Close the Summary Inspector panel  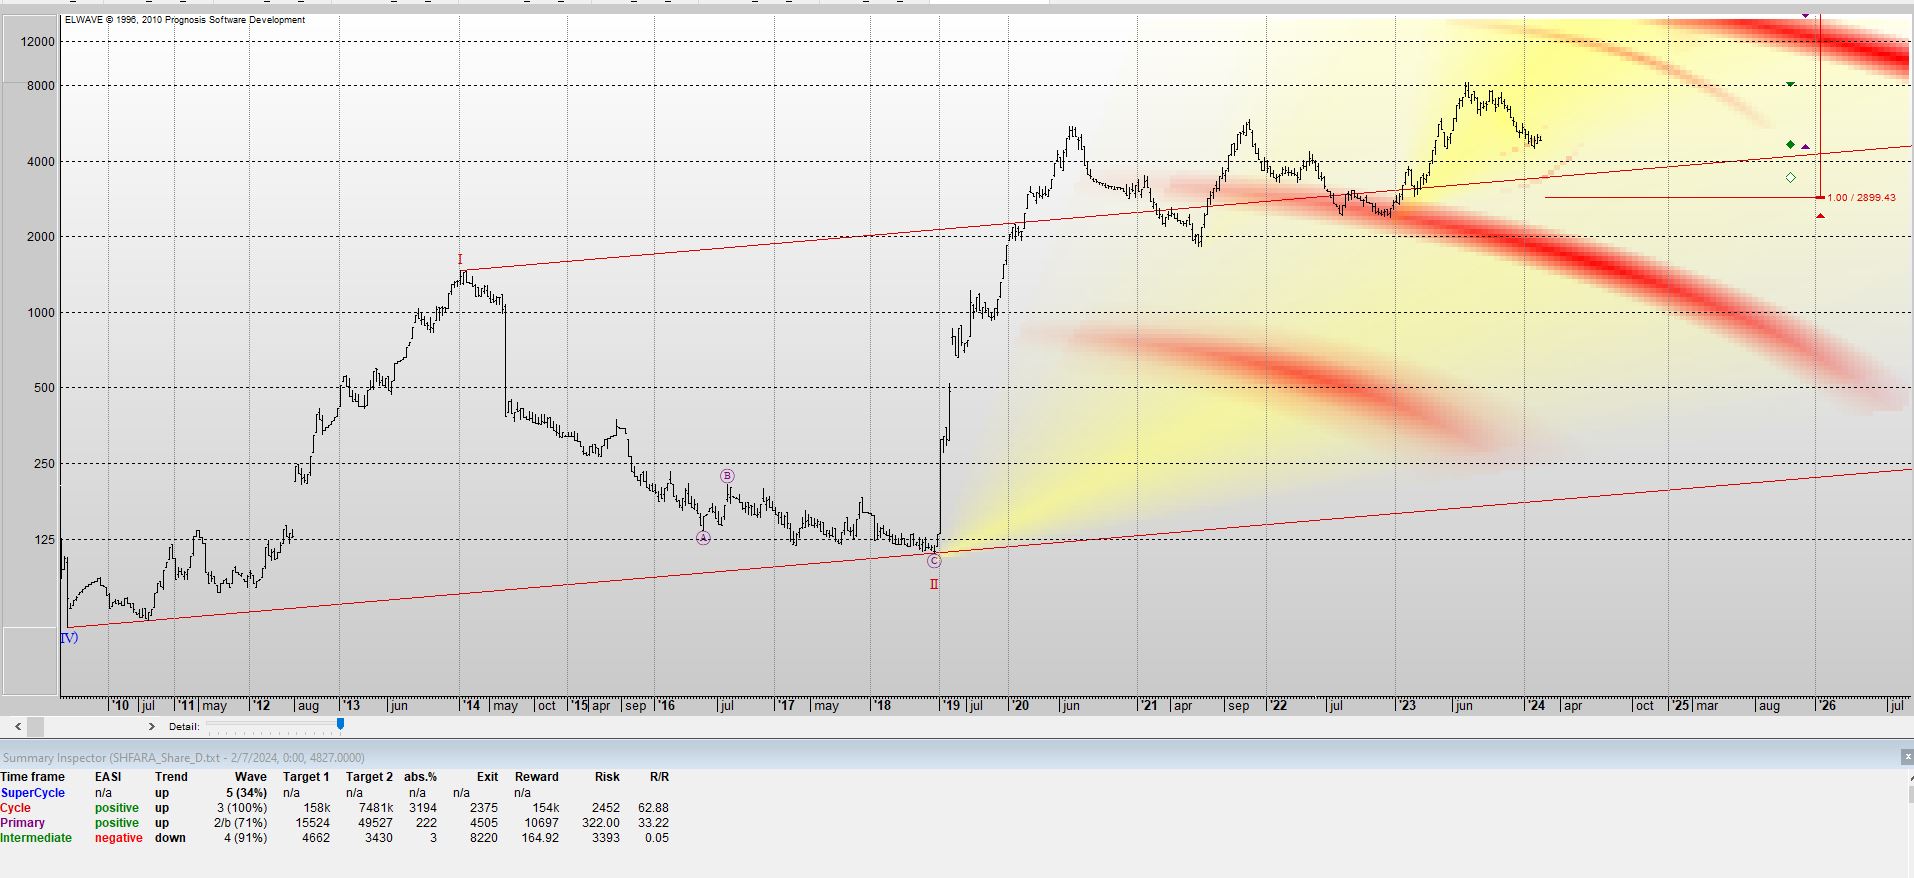pyautogui.click(x=1907, y=757)
